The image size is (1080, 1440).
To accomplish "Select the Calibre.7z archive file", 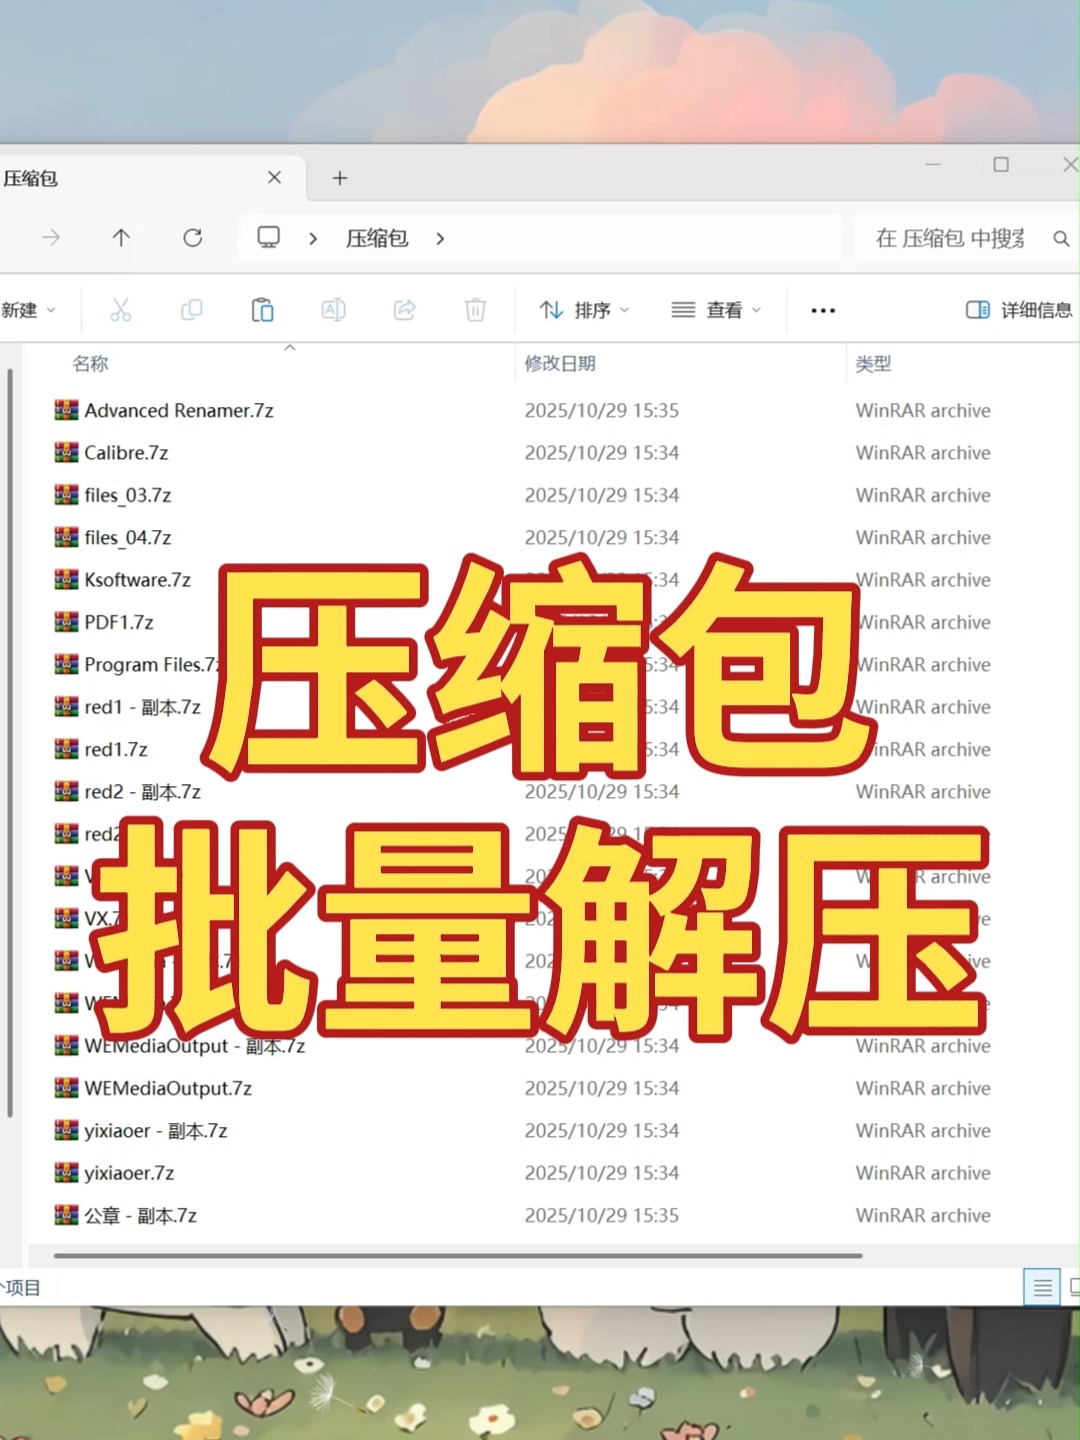I will pyautogui.click(x=126, y=452).
